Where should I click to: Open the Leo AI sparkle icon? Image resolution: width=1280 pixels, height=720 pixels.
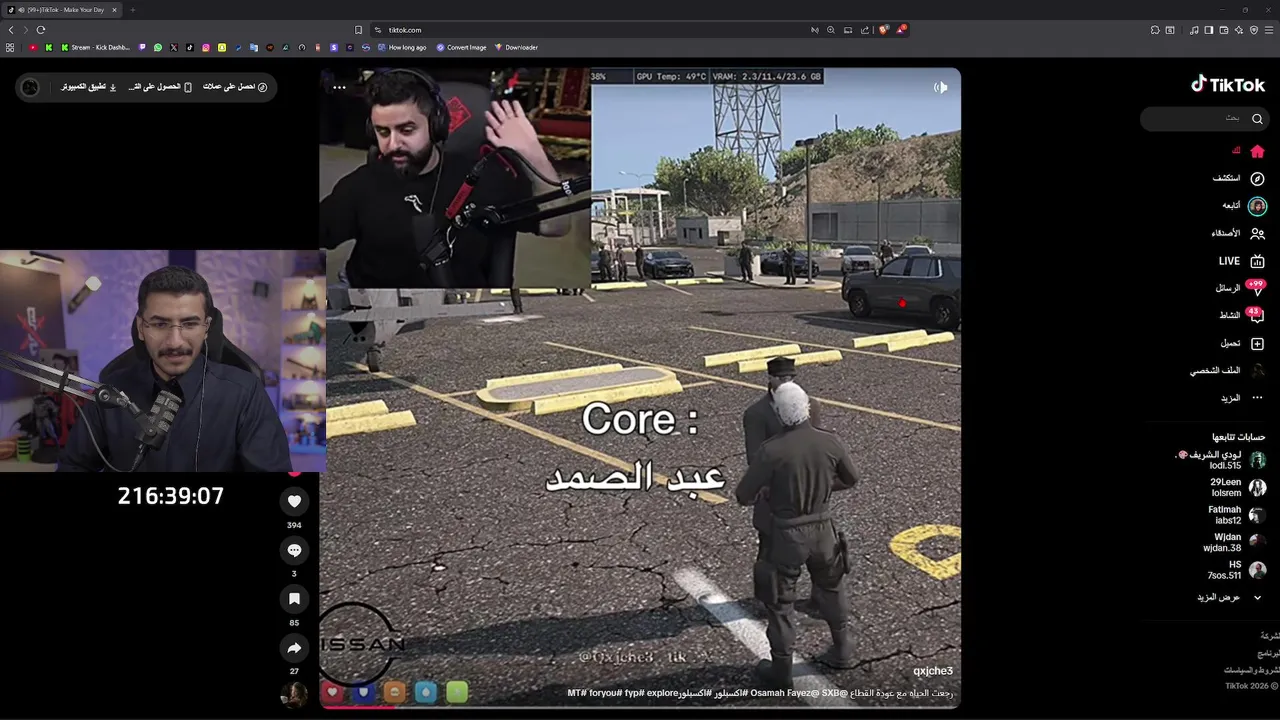(1239, 30)
